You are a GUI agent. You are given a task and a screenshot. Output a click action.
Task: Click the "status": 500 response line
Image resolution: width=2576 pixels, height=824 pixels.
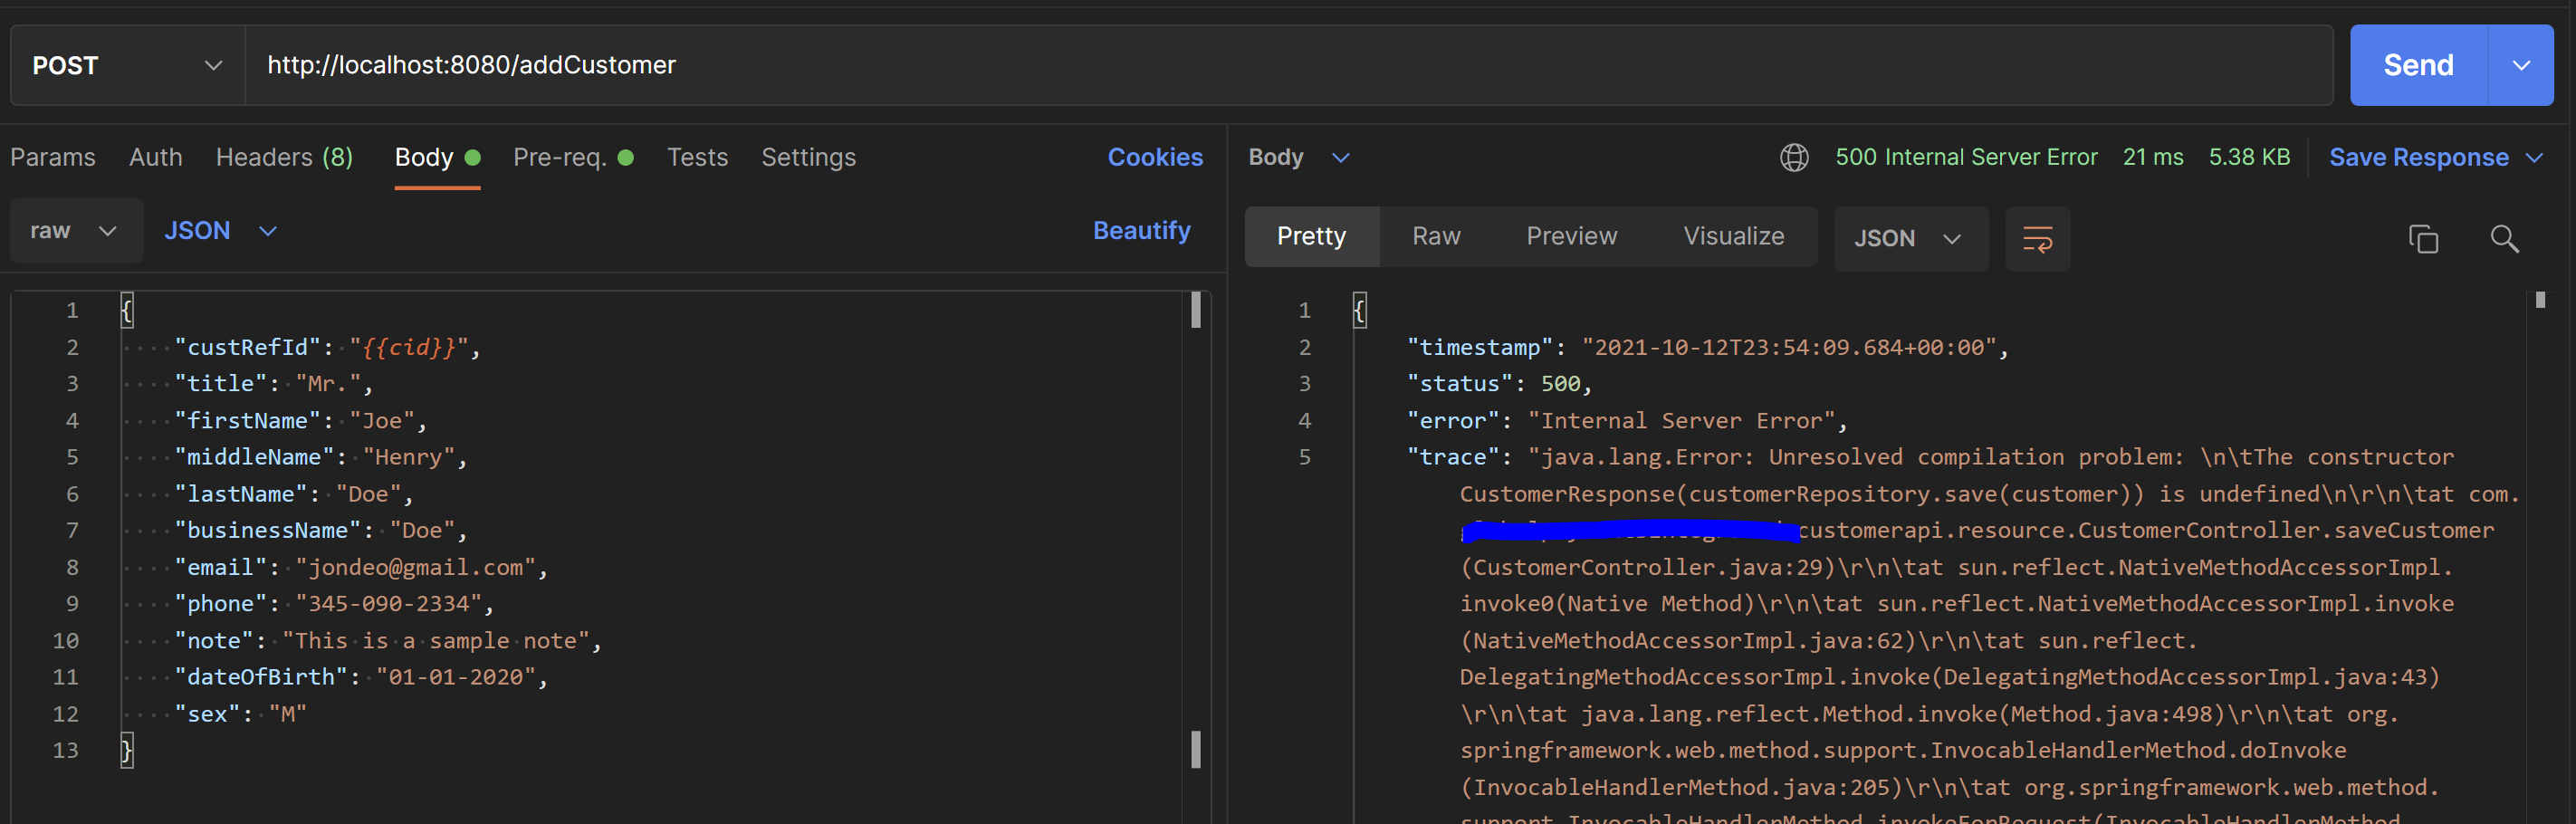pos(1499,384)
